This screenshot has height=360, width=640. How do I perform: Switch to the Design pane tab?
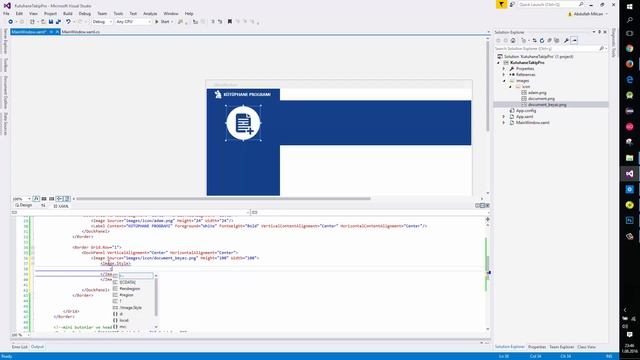(24, 206)
